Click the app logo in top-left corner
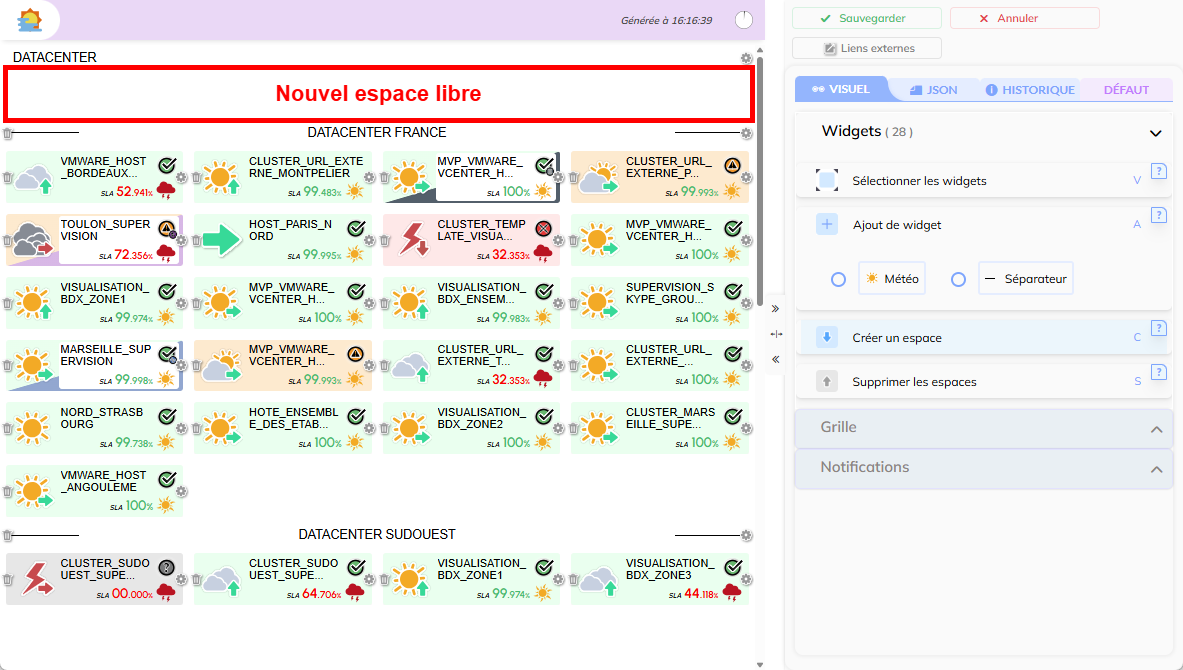This screenshot has height=670, width=1183. click(x=31, y=20)
